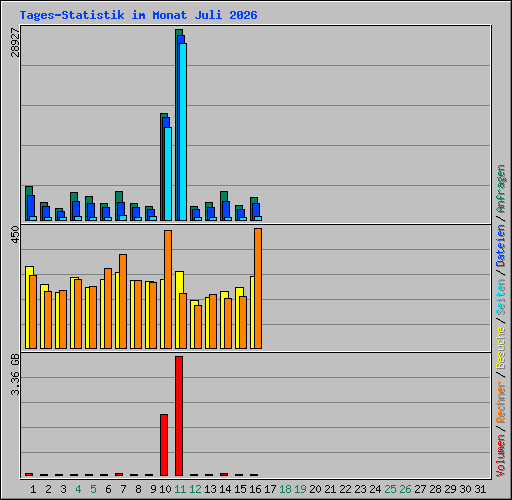This screenshot has width=512, height=500.
Task: Click day 11 on the x-axis
Action: (180, 489)
